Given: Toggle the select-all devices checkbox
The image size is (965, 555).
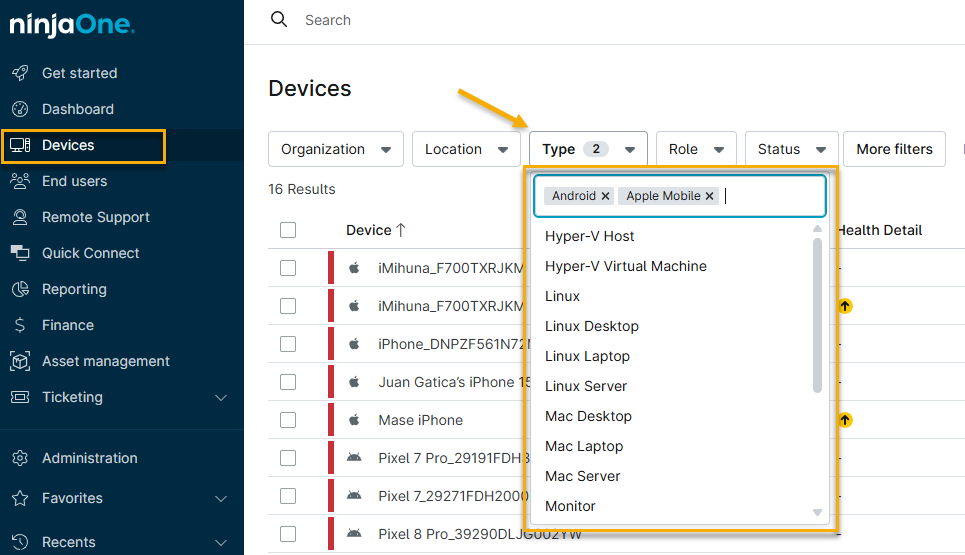Looking at the screenshot, I should pos(288,230).
